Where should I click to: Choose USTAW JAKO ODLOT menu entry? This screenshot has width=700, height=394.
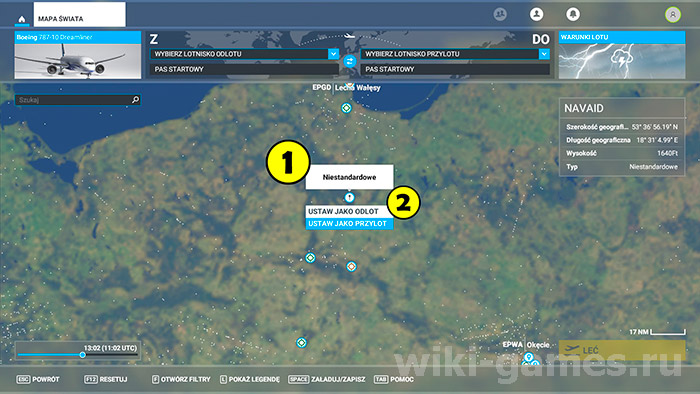click(349, 211)
